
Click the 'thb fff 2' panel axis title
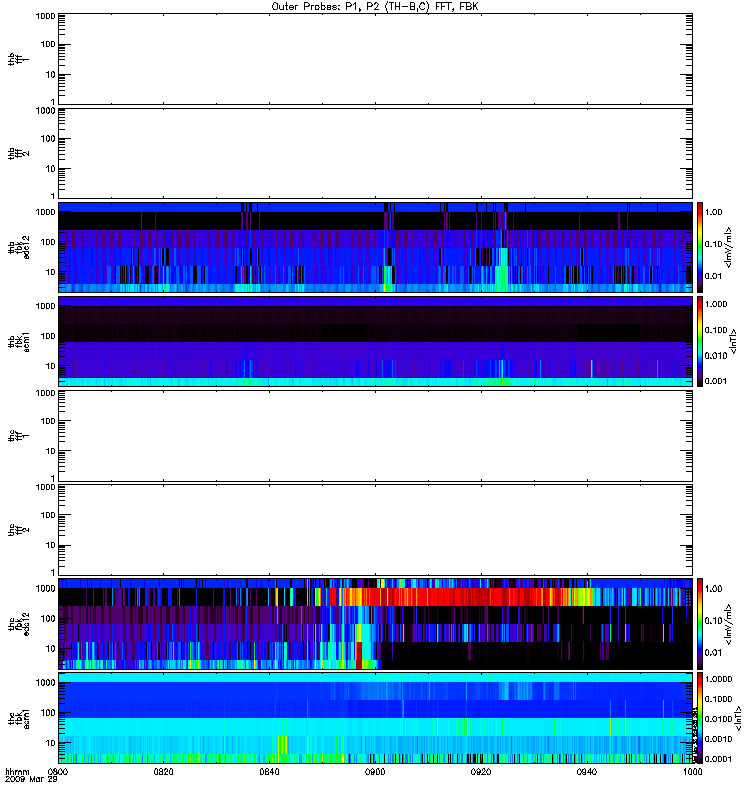pyautogui.click(x=19, y=153)
